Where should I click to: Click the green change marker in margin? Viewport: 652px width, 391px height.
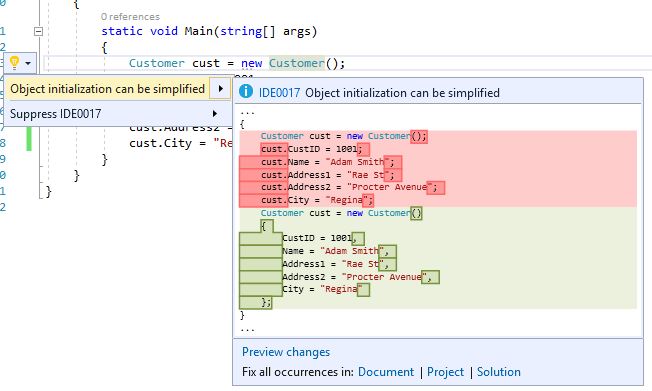tap(29, 139)
